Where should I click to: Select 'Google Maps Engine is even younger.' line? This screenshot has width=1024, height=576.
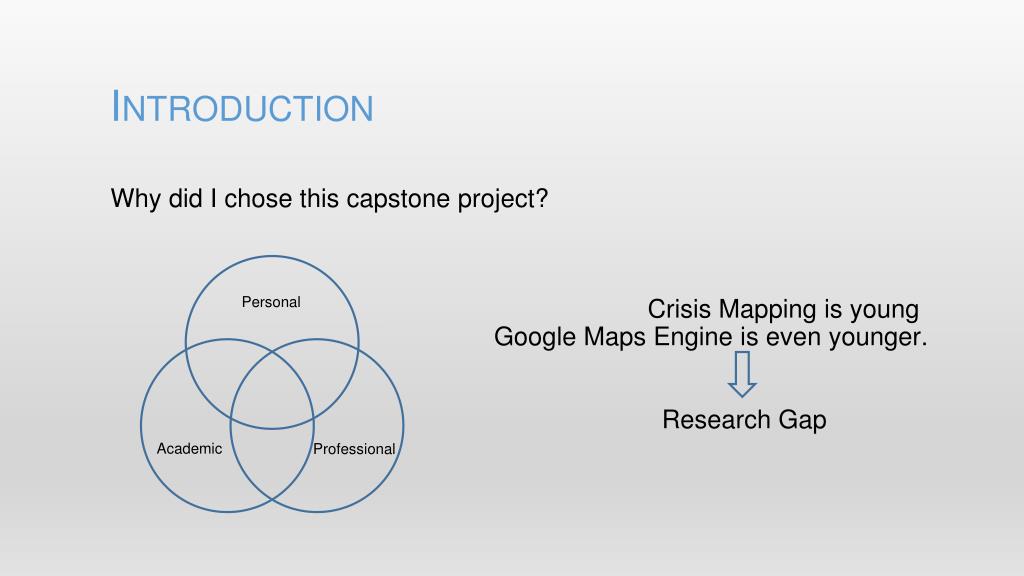click(711, 337)
